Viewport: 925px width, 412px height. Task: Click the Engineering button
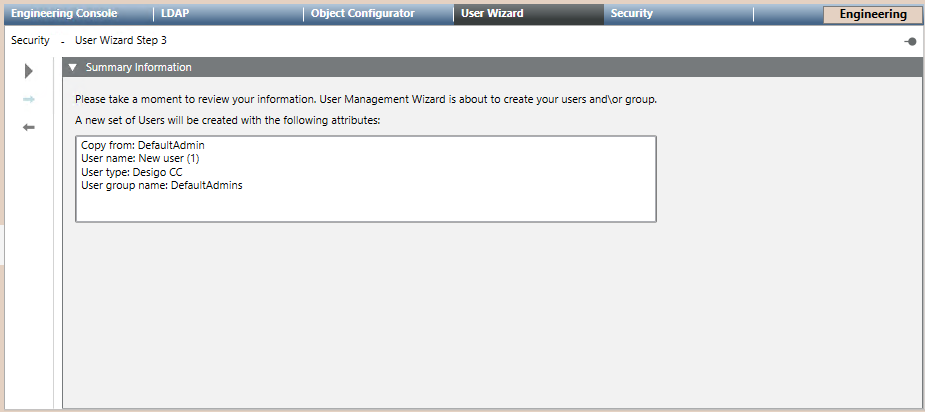(873, 15)
